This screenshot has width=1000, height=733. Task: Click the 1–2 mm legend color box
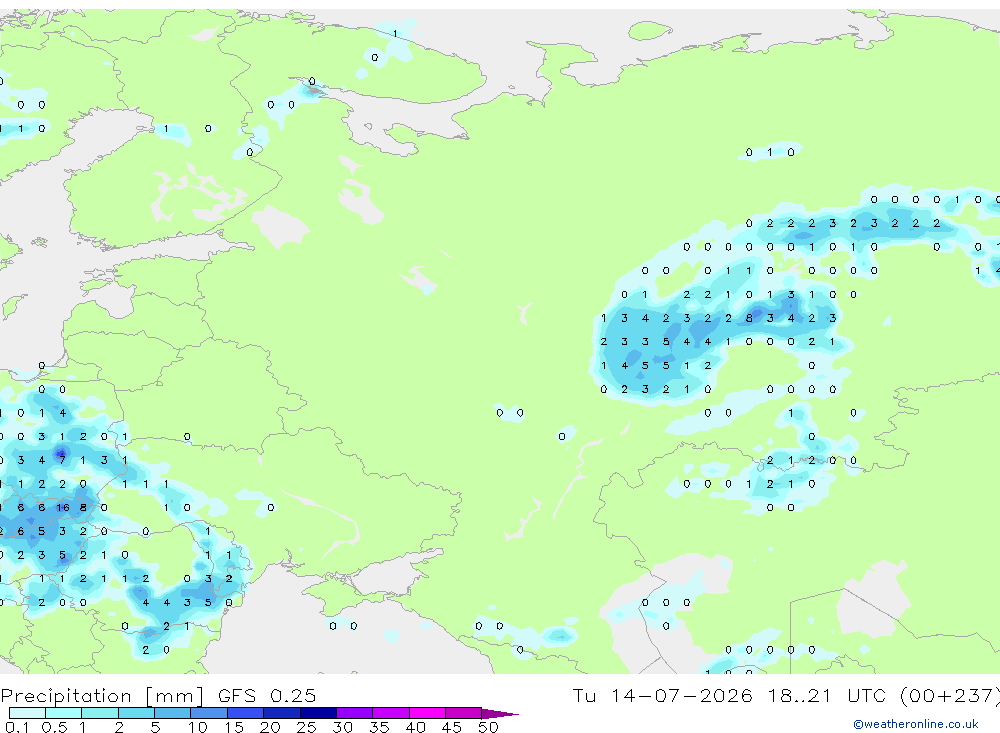[100, 713]
